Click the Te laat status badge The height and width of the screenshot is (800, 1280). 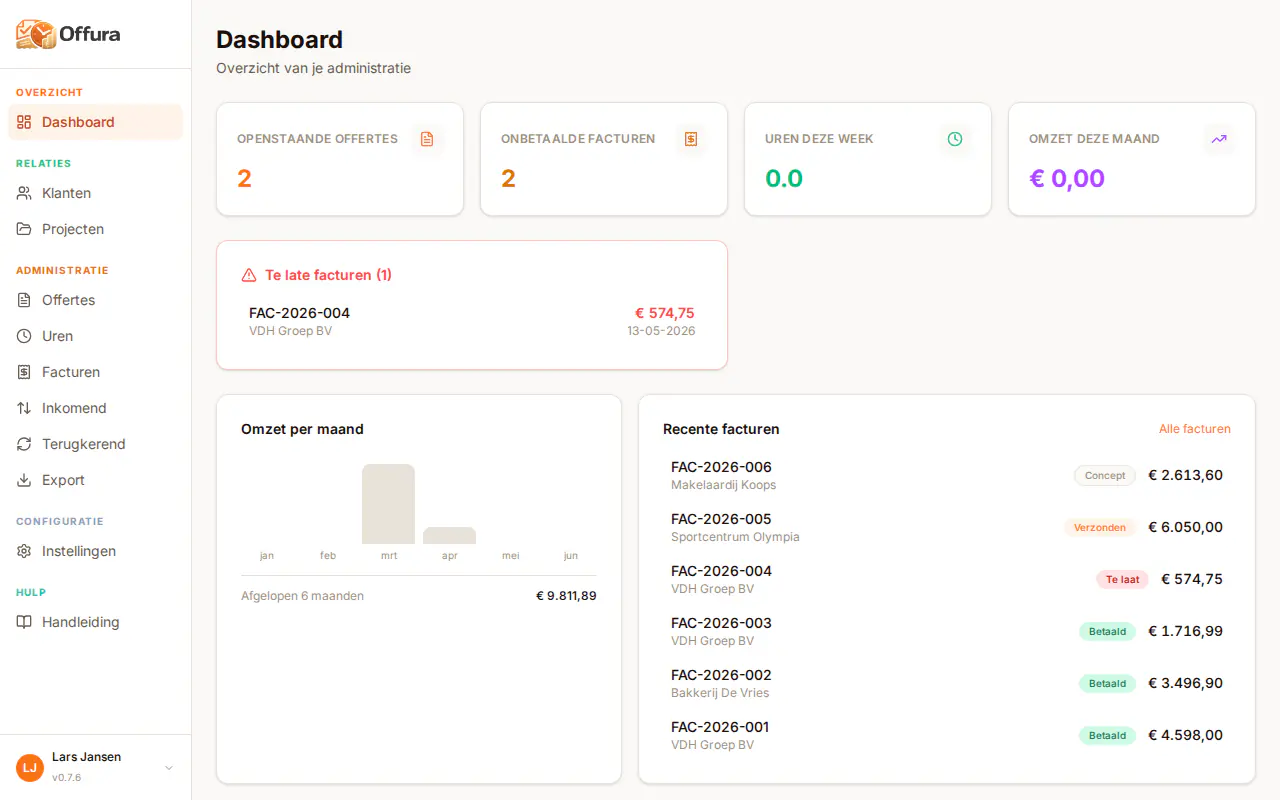coord(1122,580)
